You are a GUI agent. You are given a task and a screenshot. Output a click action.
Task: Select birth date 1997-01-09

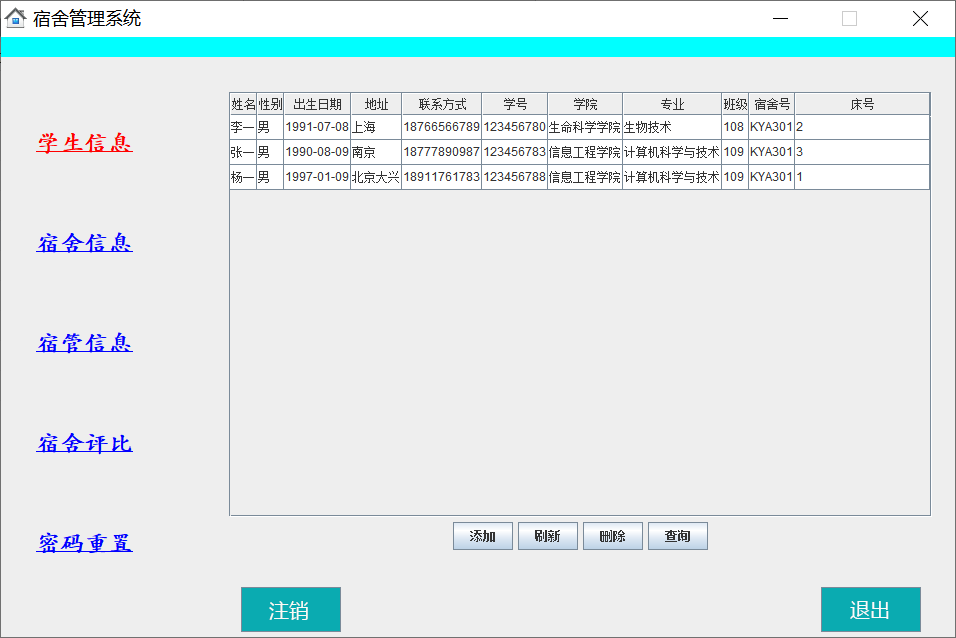(x=317, y=177)
